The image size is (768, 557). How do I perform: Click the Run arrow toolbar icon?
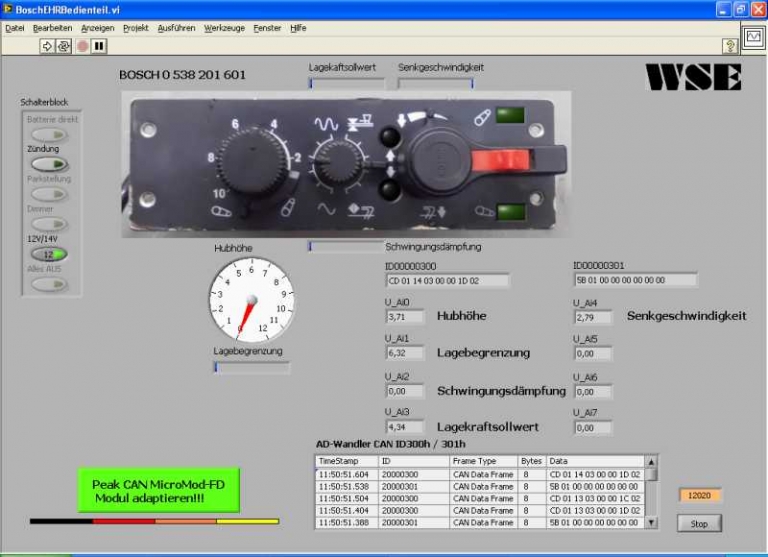47,46
